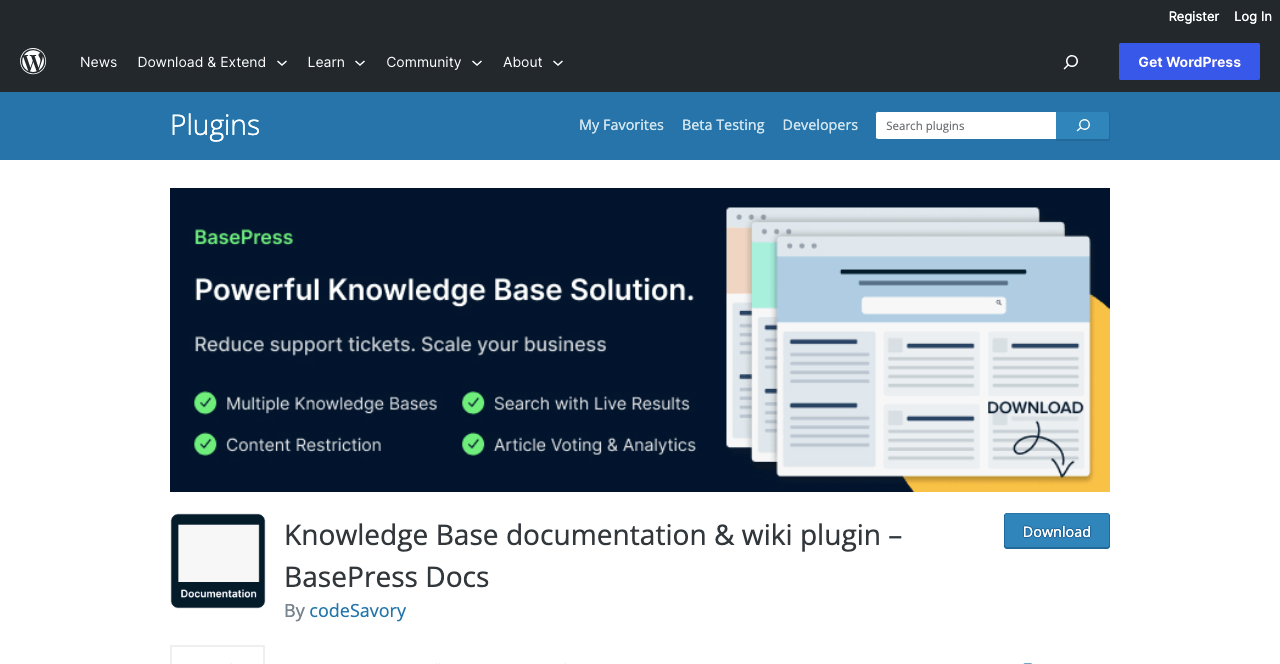The height and width of the screenshot is (664, 1280).
Task: Focus the Search plugins input field
Action: point(965,125)
